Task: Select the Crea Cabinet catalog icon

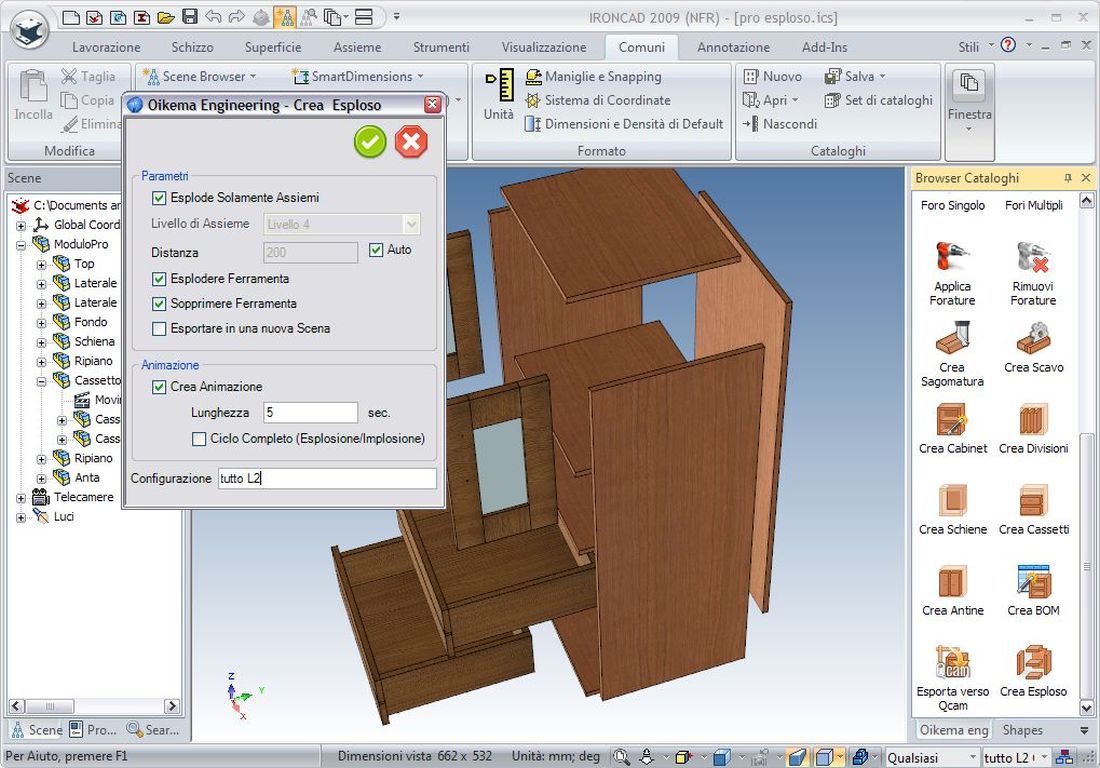Action: [952, 419]
